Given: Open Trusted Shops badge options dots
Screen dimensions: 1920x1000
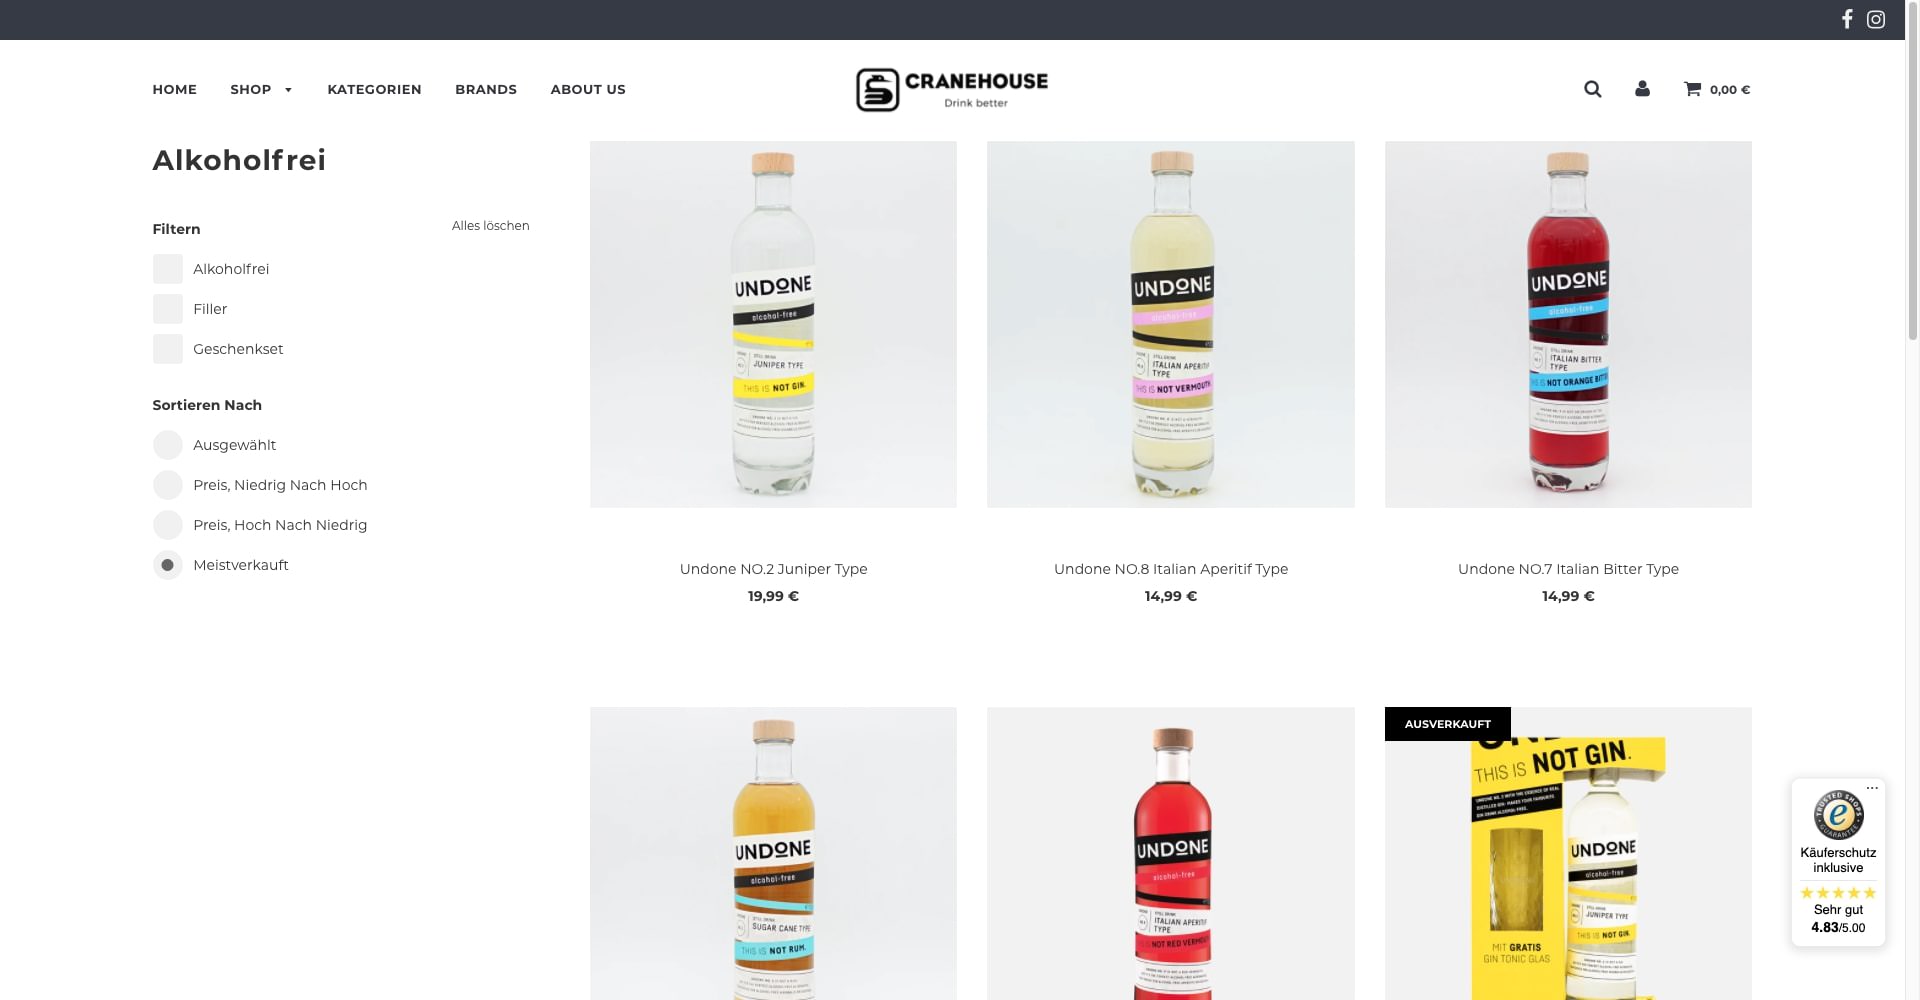Looking at the screenshot, I should [1872, 788].
